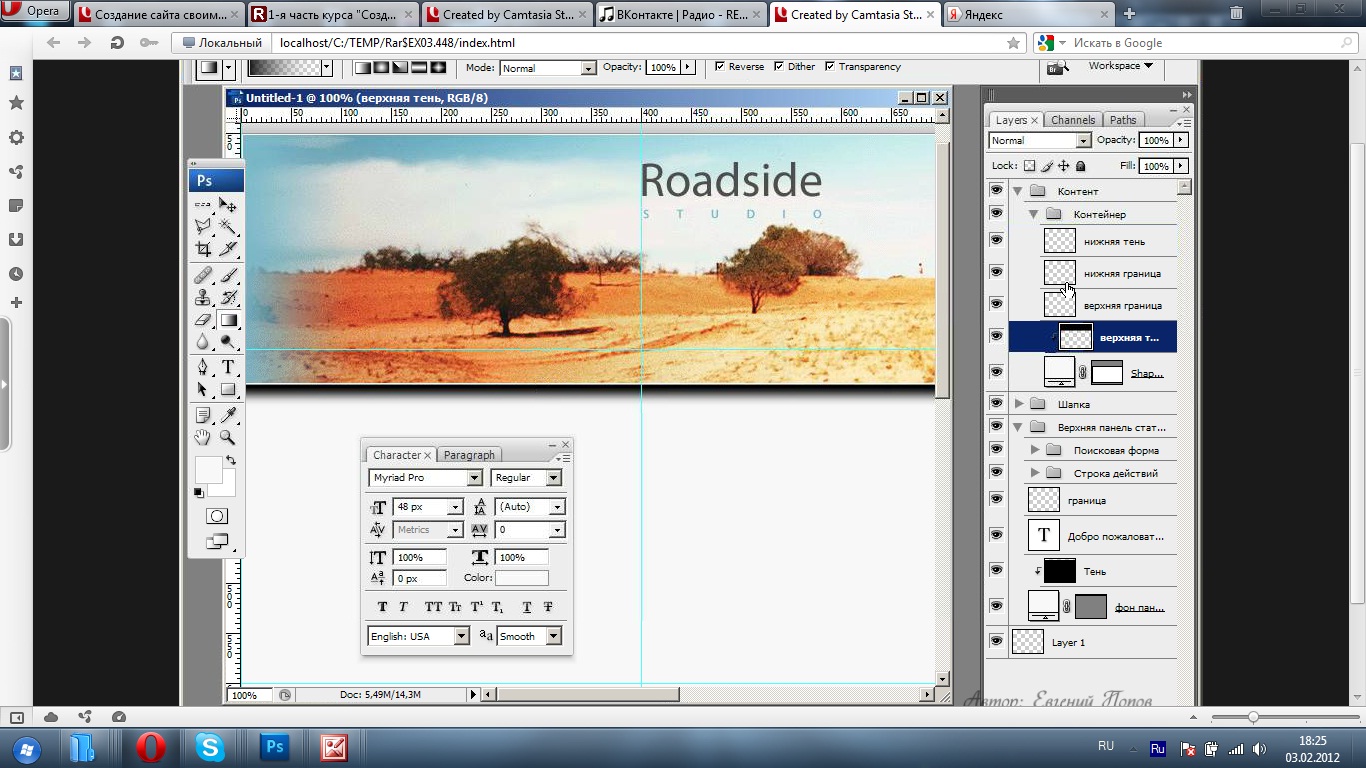Expand the Шапка layer group
The height and width of the screenshot is (768, 1366).
coord(1019,404)
